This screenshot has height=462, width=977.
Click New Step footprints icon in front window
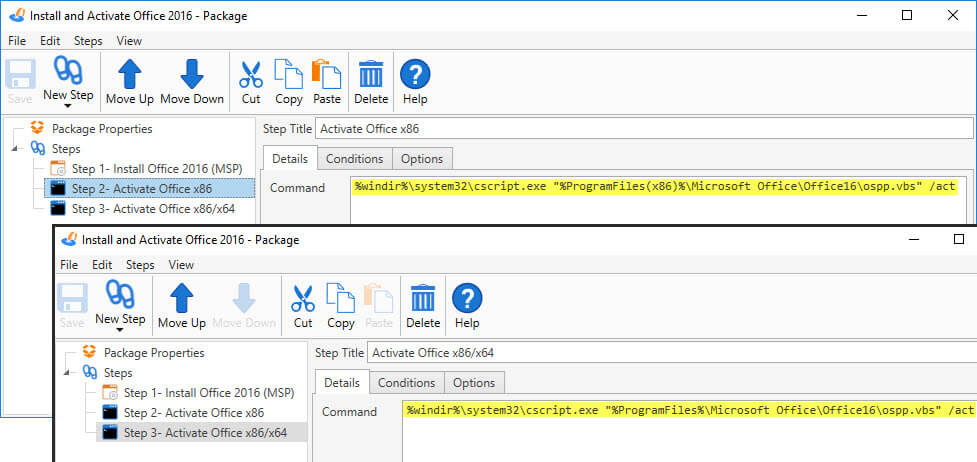point(120,294)
